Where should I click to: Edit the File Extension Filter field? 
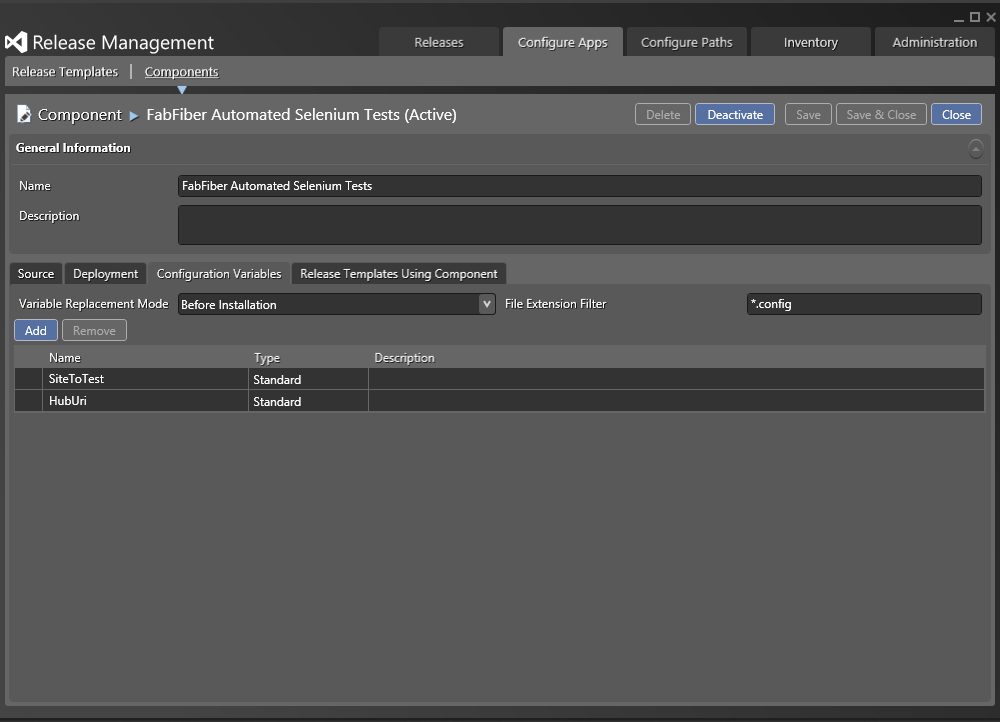pyautogui.click(x=864, y=304)
